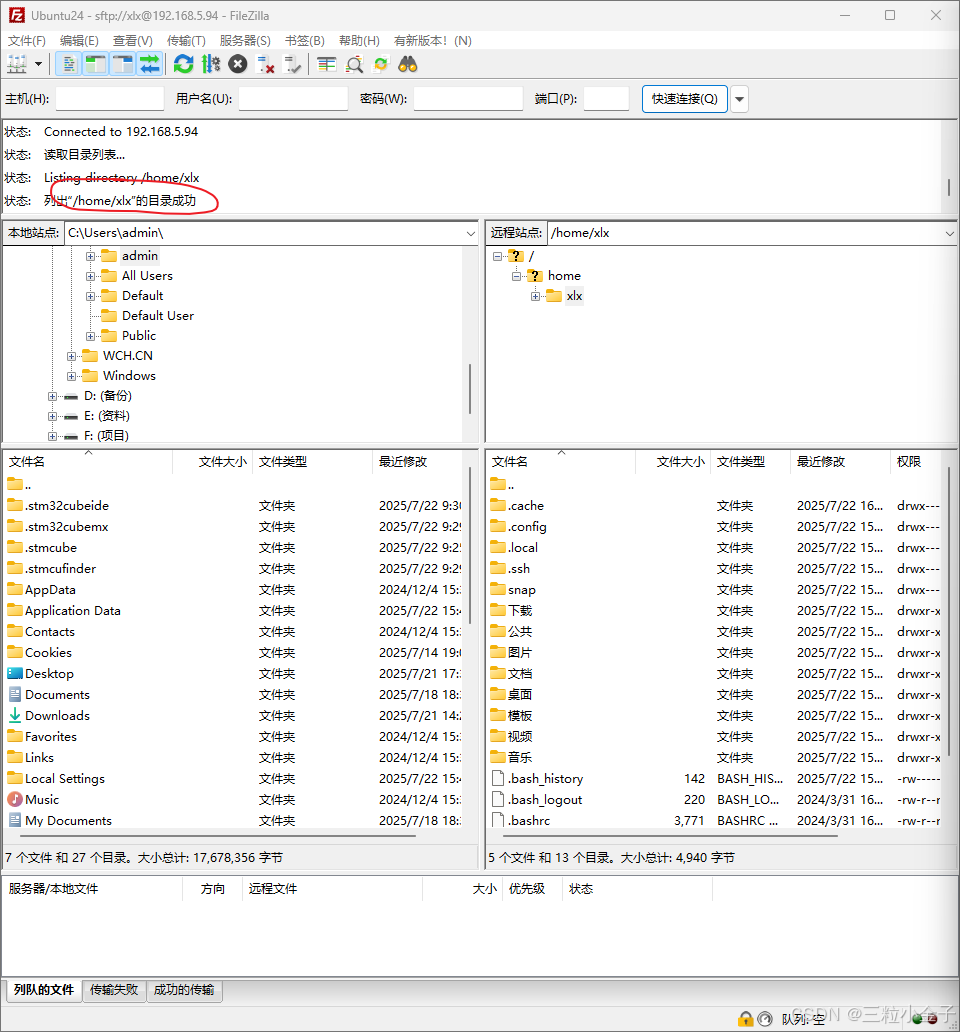
Task: Open 帮助(H) menu
Action: coord(359,41)
